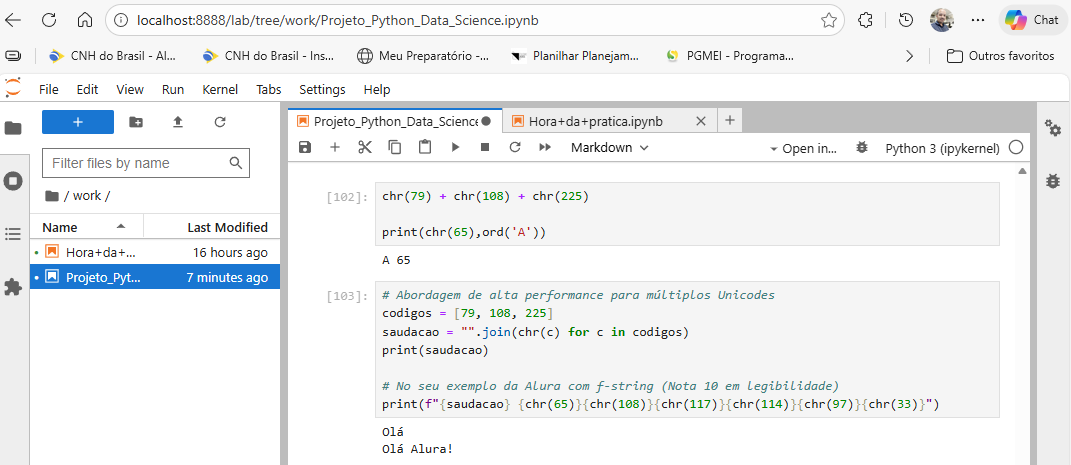The width and height of the screenshot is (1071, 465).
Task: Run the selected cell with the play icon
Action: [455, 147]
